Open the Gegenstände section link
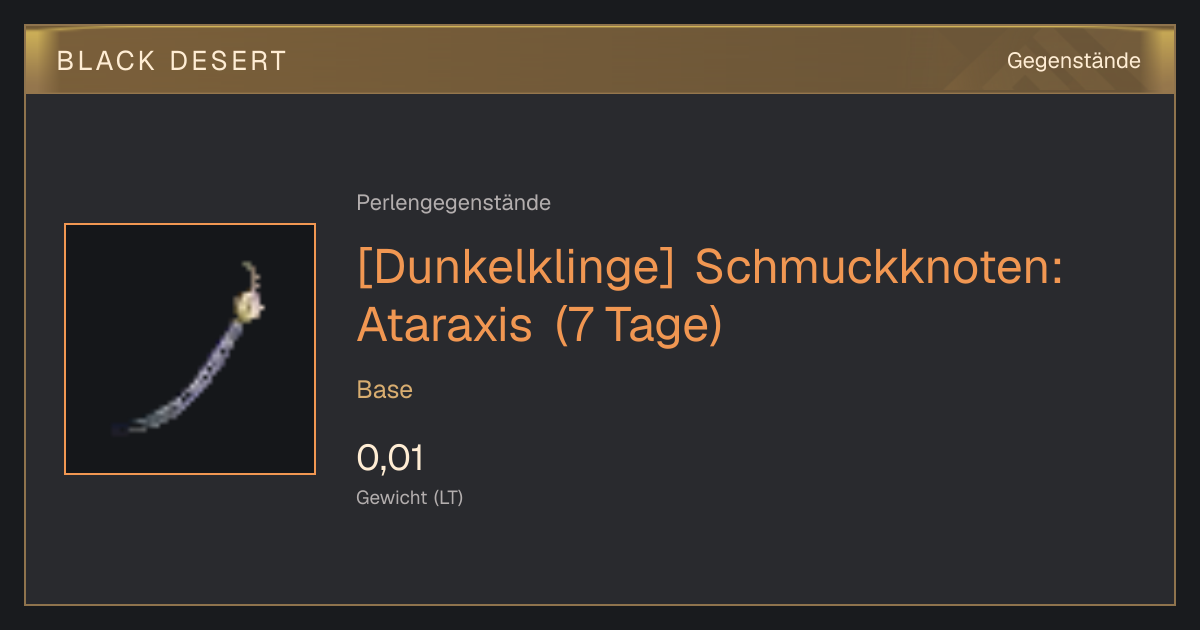This screenshot has width=1200, height=630. click(x=1073, y=61)
